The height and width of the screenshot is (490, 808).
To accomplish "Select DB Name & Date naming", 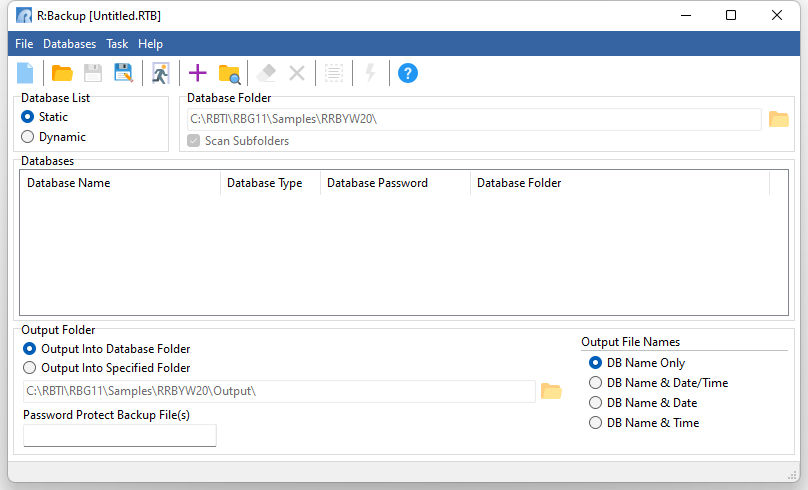I will (643, 402).
